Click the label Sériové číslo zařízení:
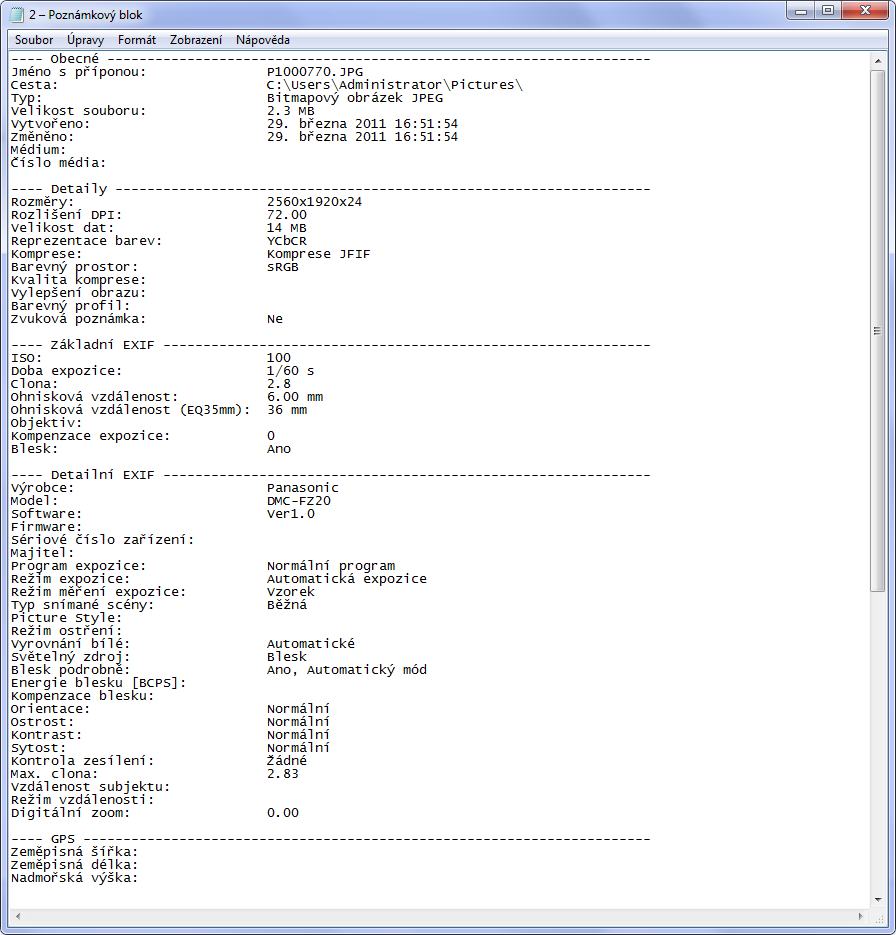Image resolution: width=896 pixels, height=935 pixels. (x=102, y=540)
